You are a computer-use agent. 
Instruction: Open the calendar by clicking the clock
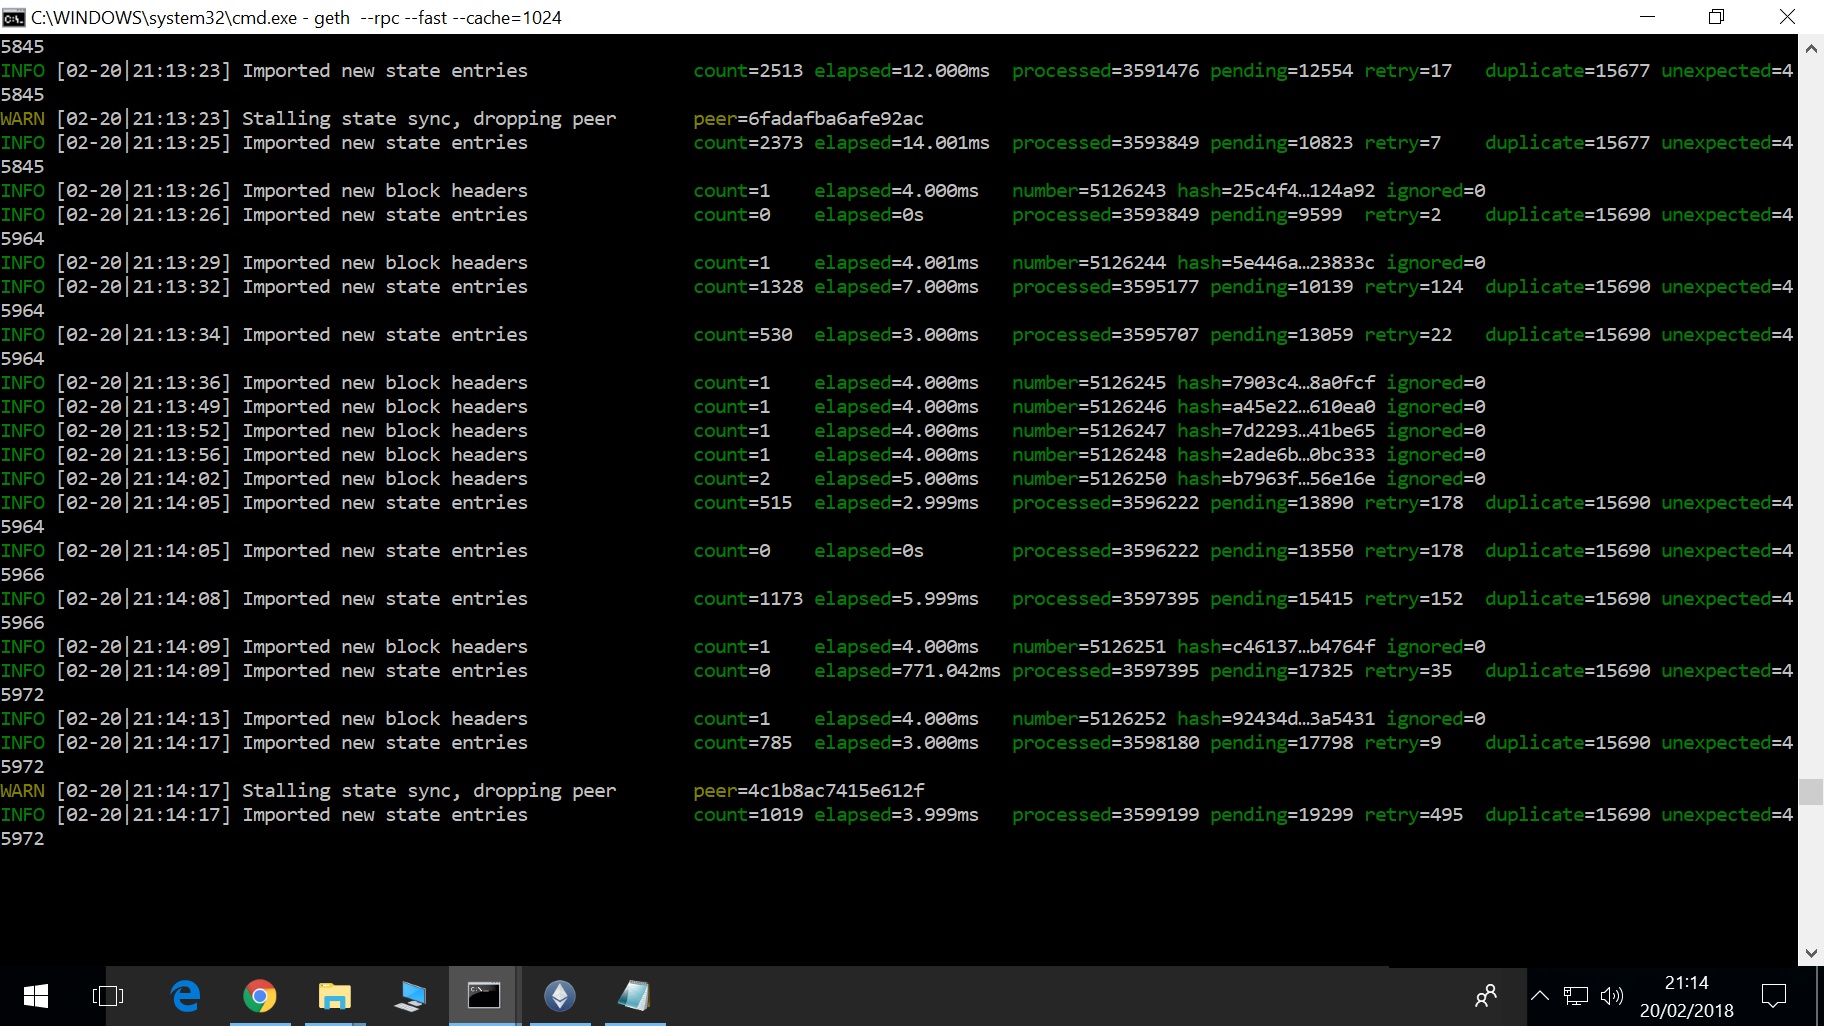coord(1688,995)
